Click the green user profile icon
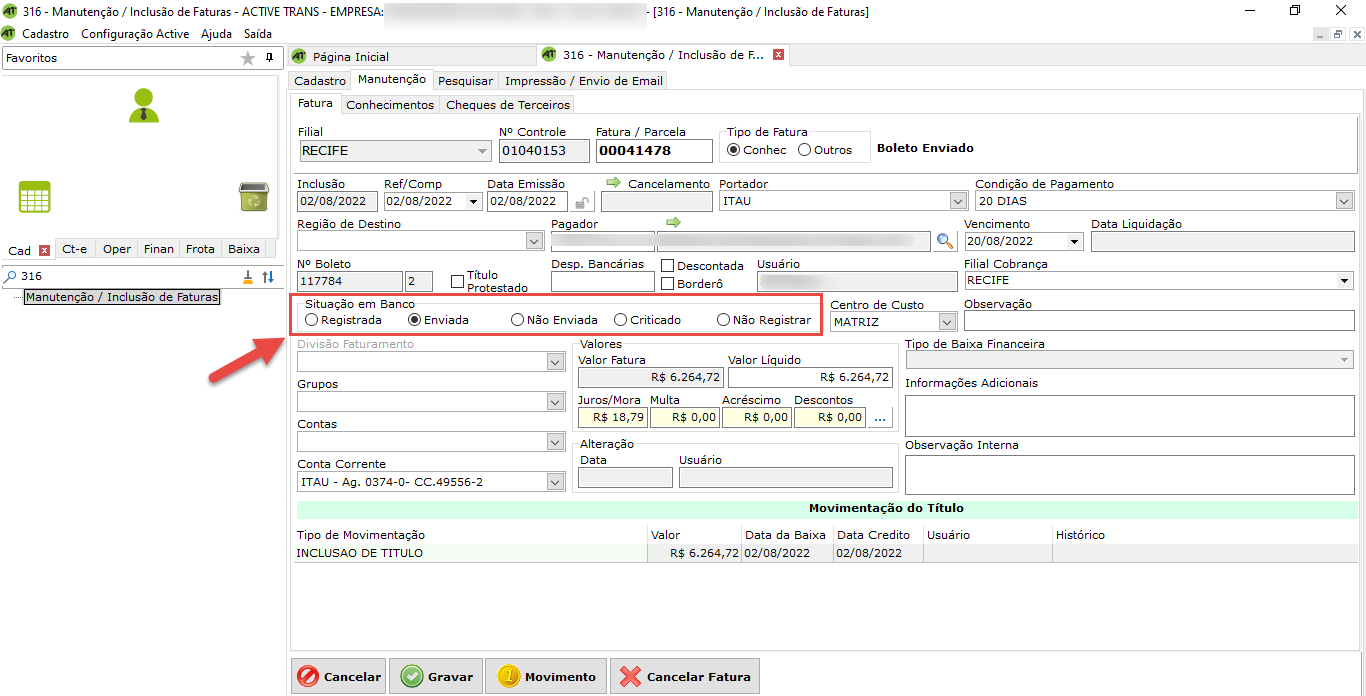 click(x=144, y=106)
